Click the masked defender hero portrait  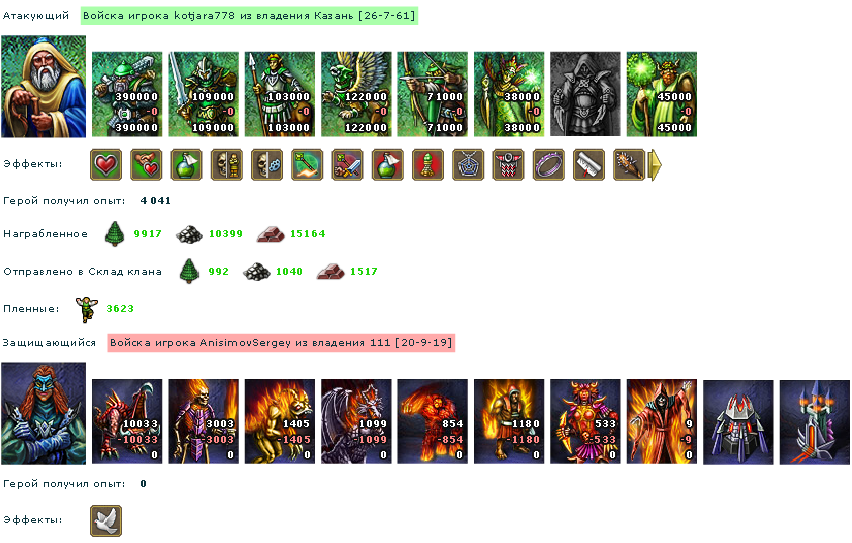coord(43,414)
